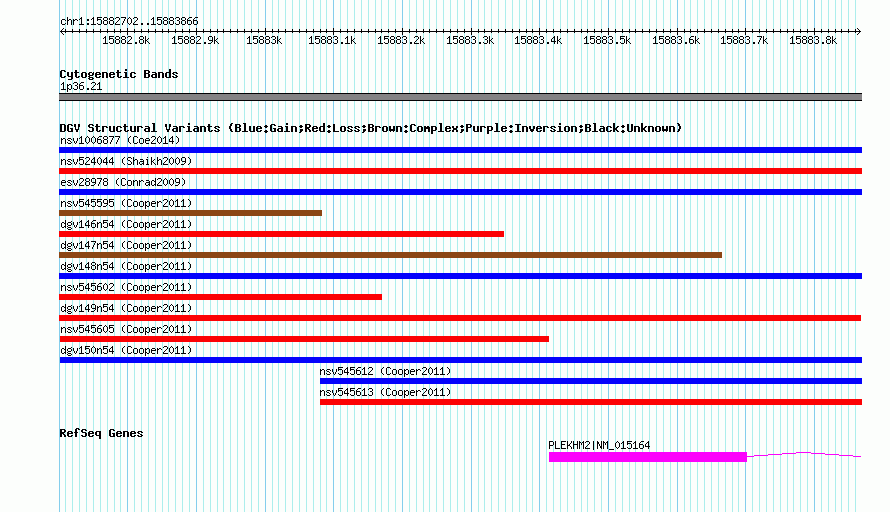Click the 15883k ruler label
The image size is (890, 512).
pyautogui.click(x=264, y=40)
